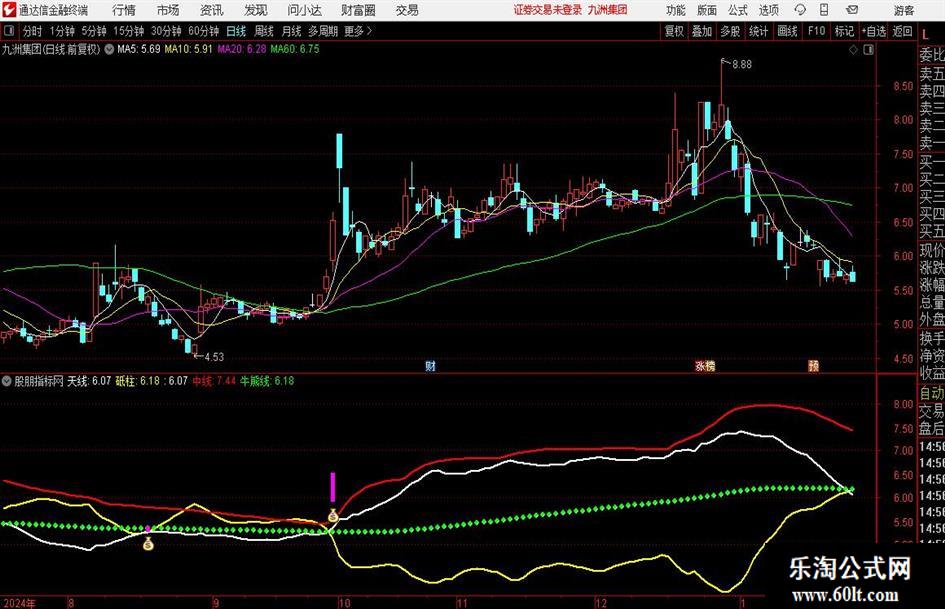Screen dimensions: 945x609
Task: Click the 8.88 high price label
Action: pyautogui.click(x=742, y=65)
